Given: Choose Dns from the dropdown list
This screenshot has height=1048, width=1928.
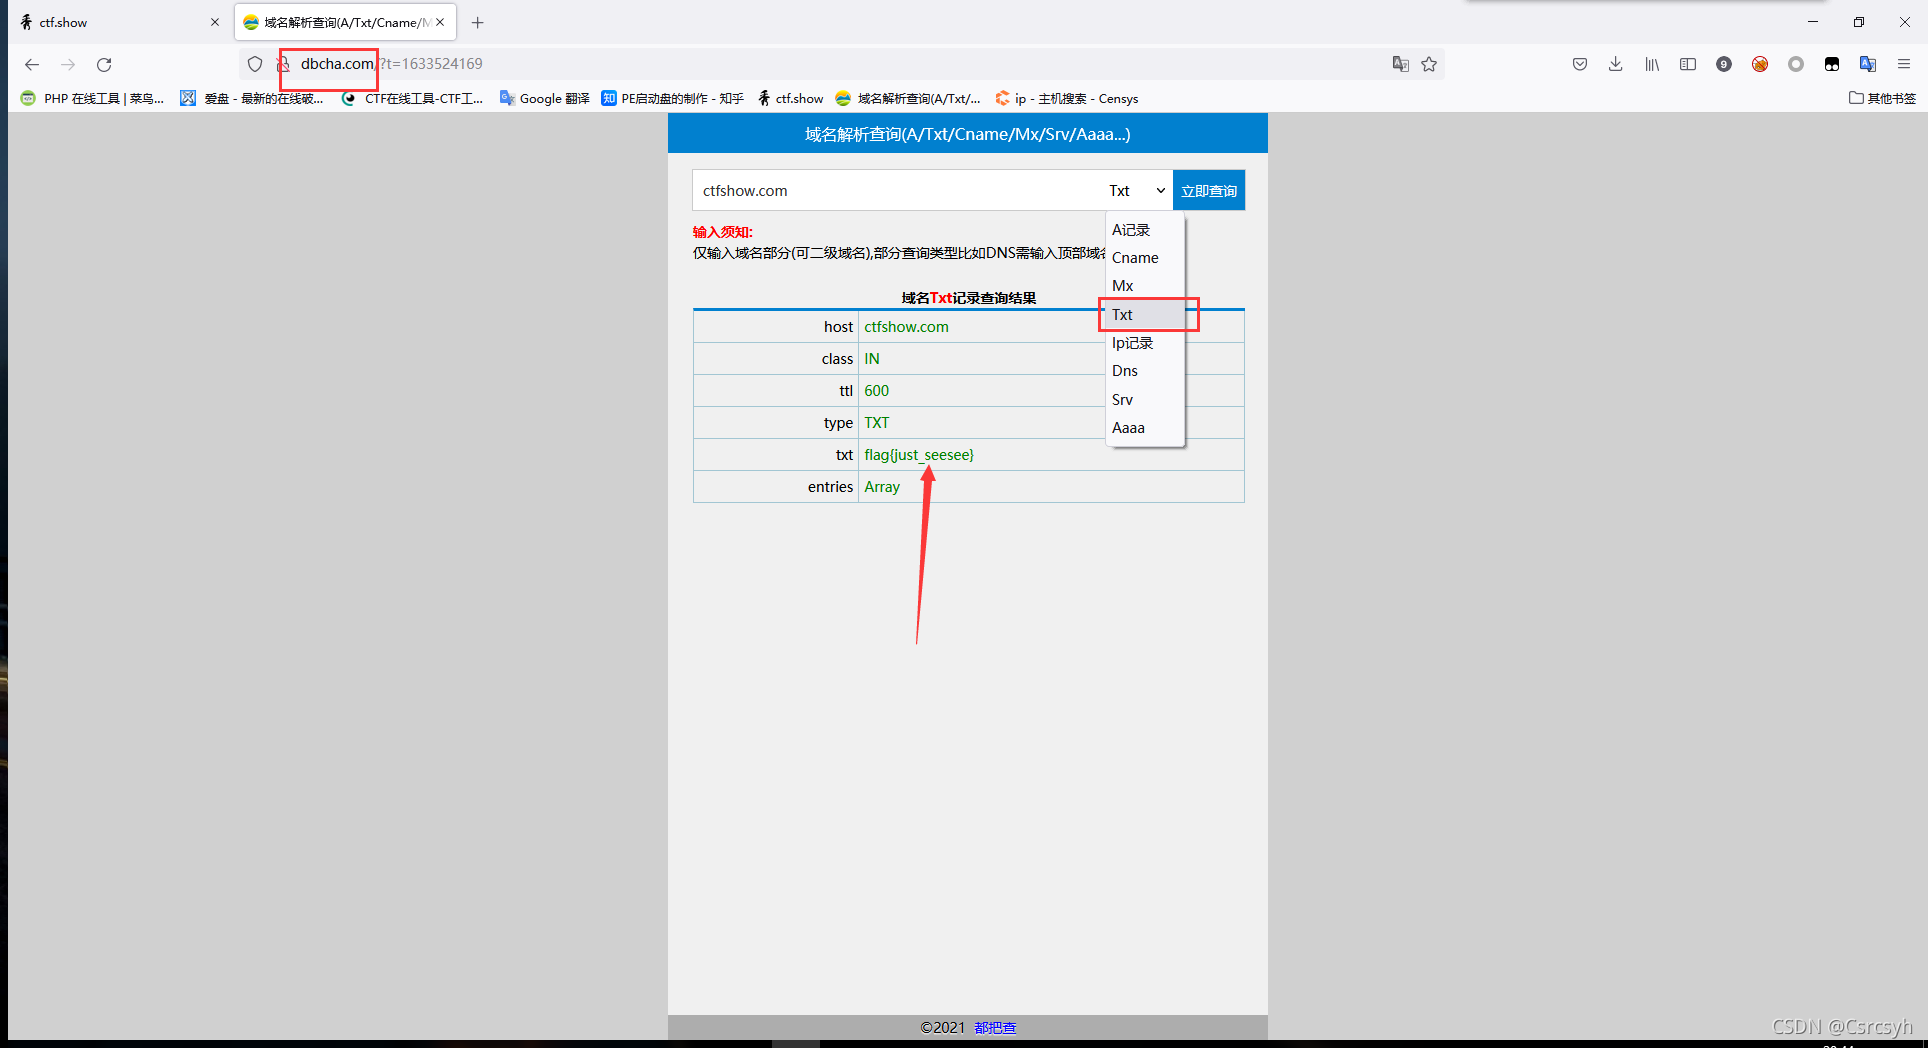Looking at the screenshot, I should click(1145, 371).
